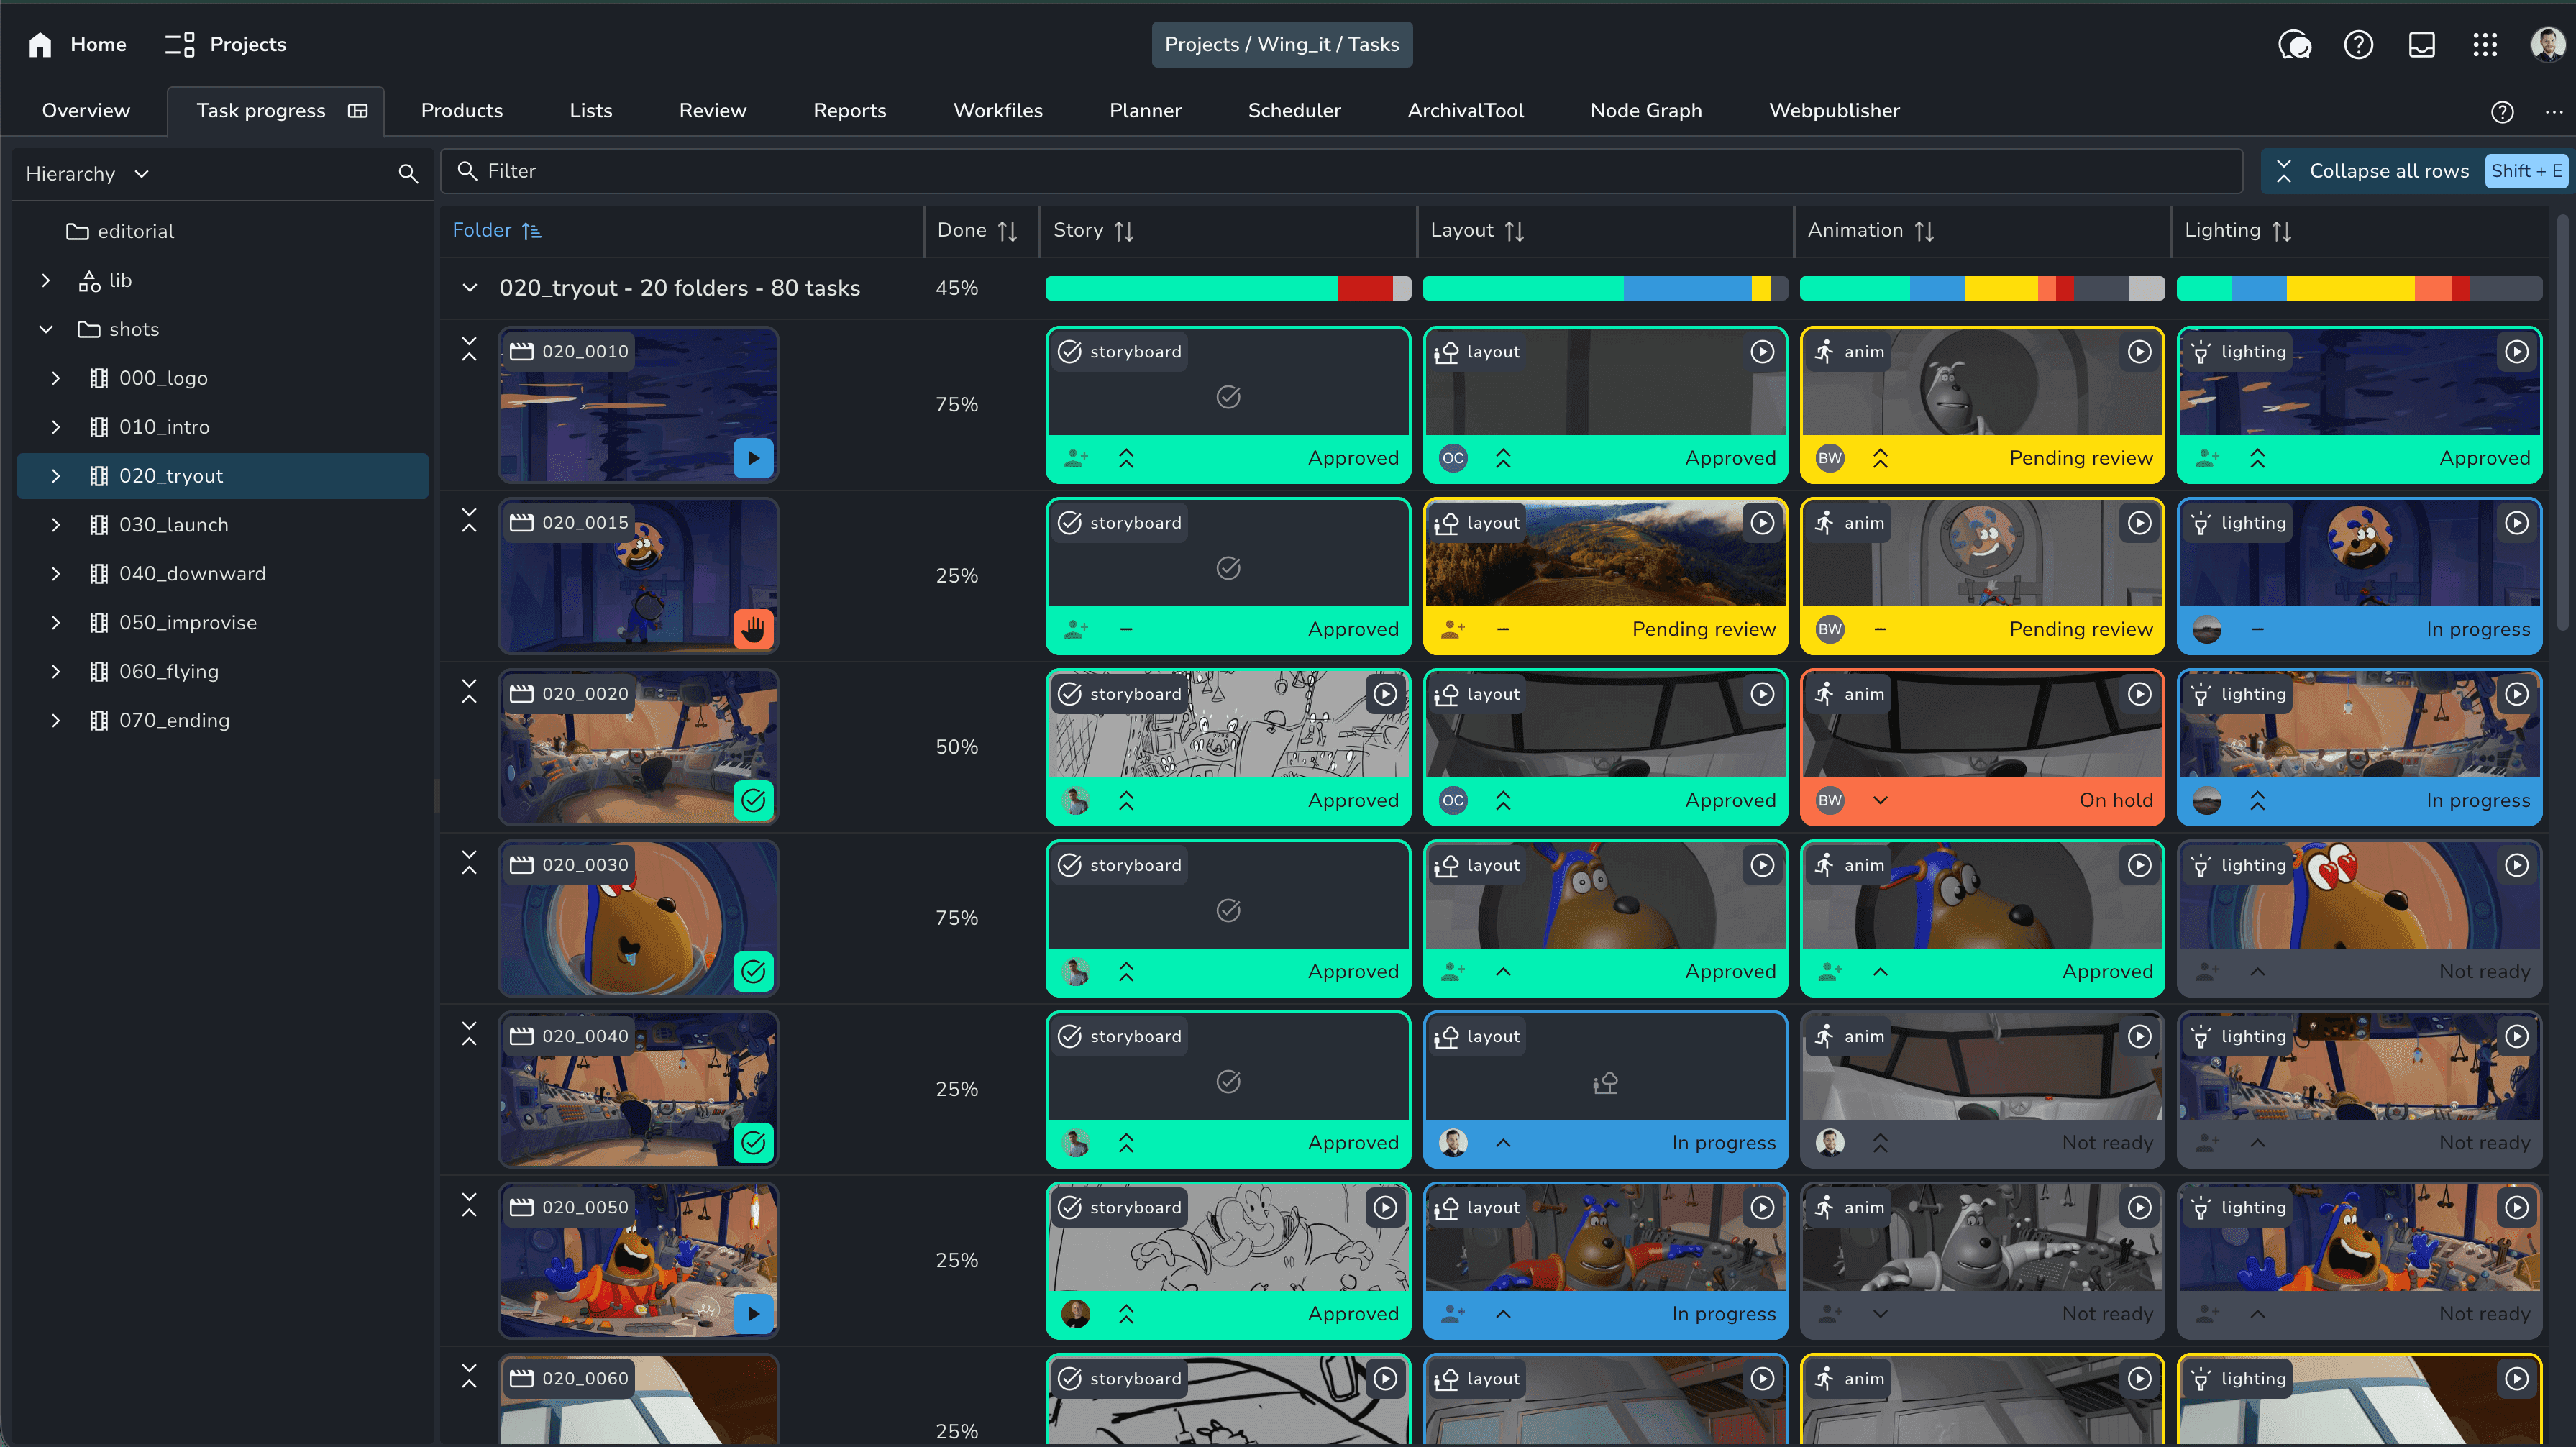Expand the 010_intro sequence
Image resolution: width=2576 pixels, height=1447 pixels.
(x=56, y=428)
